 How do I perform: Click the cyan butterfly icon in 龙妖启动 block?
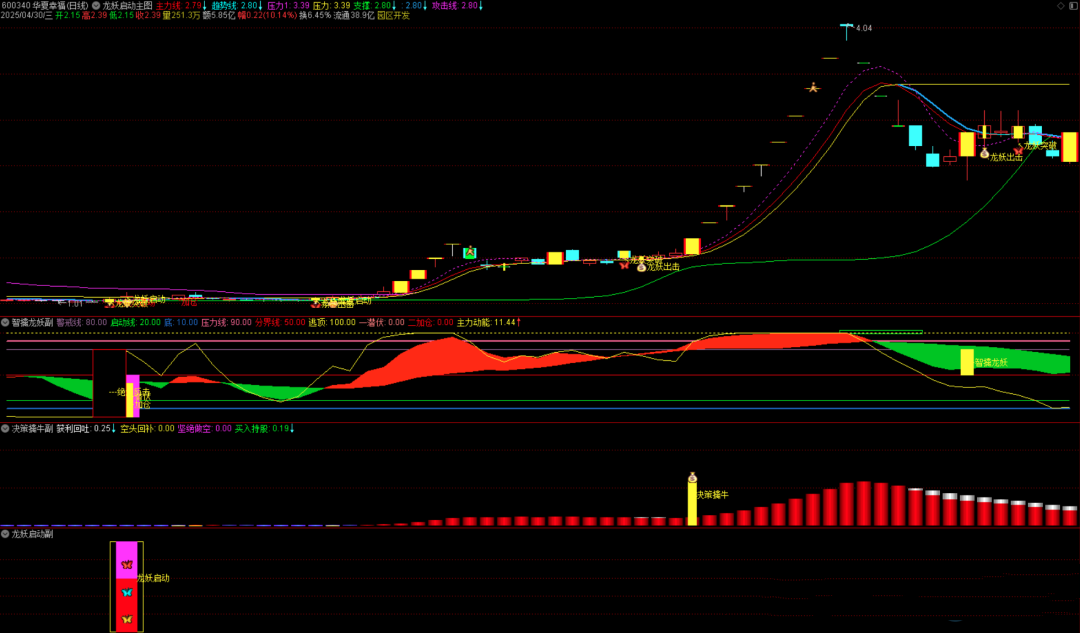[126, 593]
